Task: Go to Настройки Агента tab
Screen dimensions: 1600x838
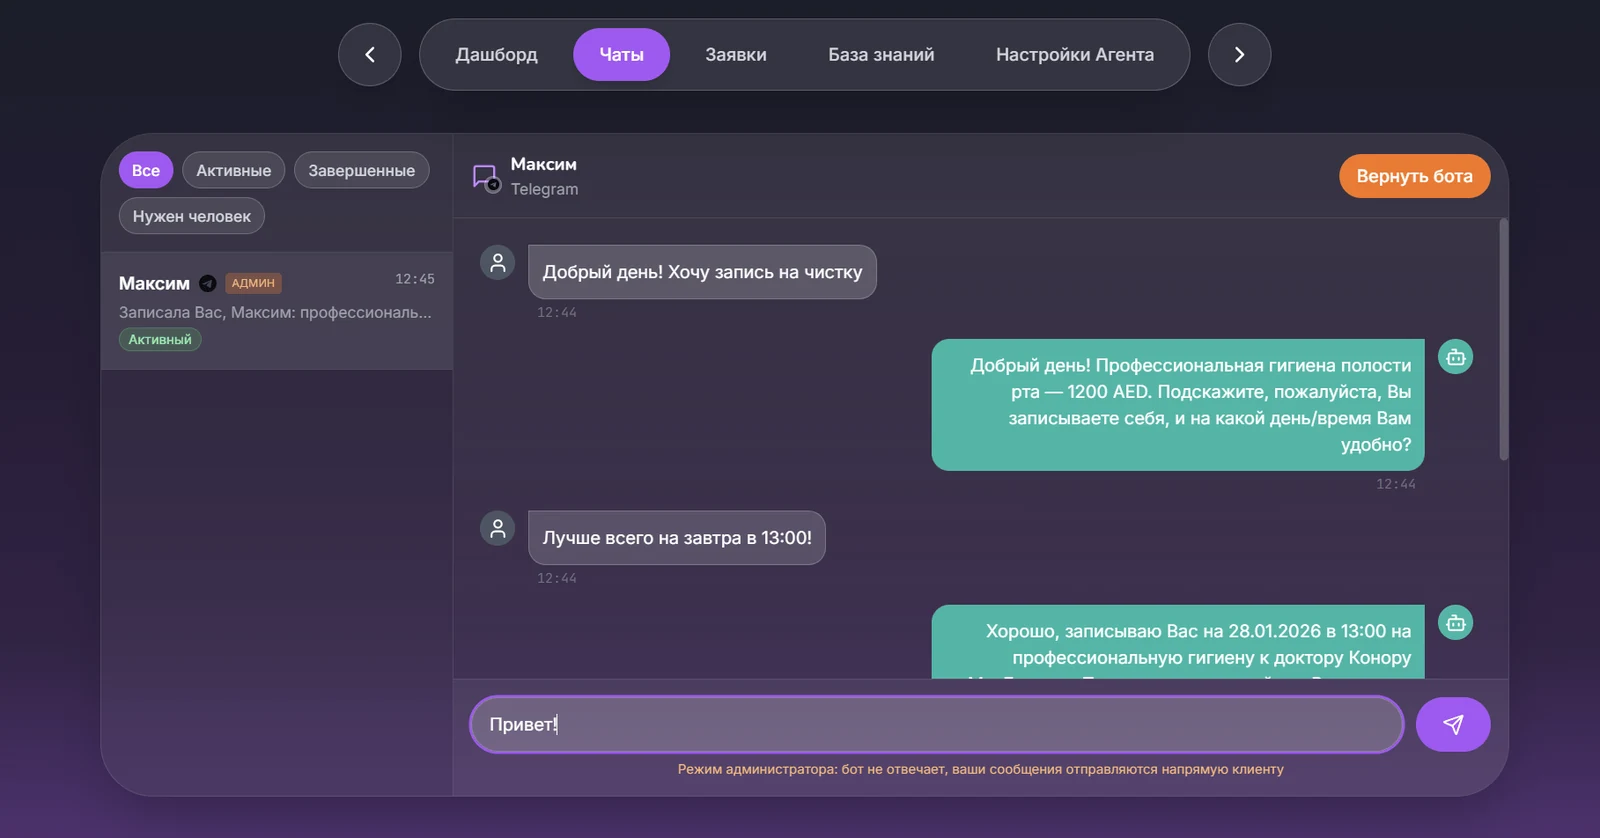Action: [x=1075, y=55]
